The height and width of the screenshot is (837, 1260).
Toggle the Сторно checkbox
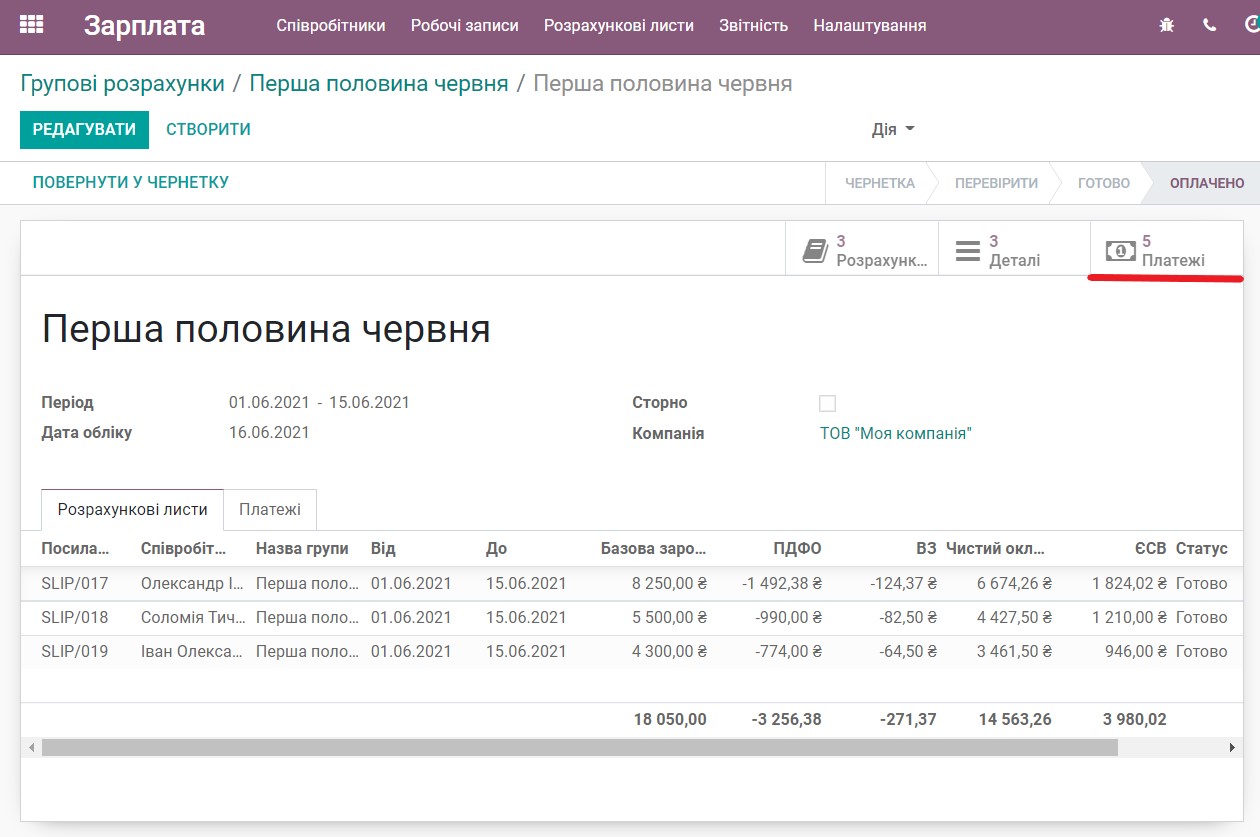click(827, 402)
